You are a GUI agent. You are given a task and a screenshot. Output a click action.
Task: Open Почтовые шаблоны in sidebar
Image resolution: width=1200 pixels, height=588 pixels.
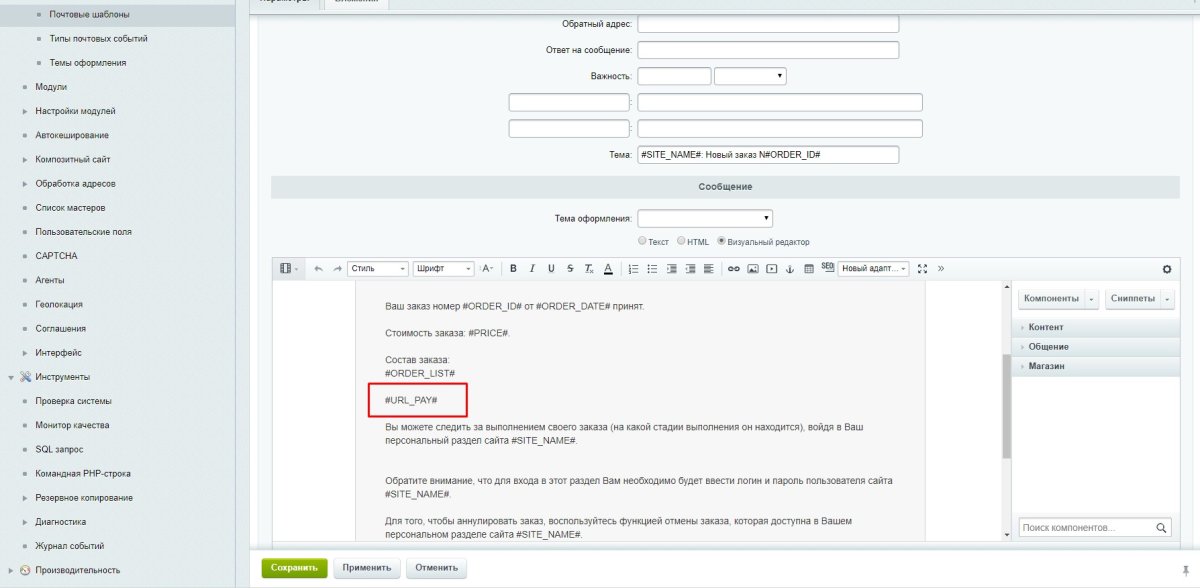[x=89, y=15]
